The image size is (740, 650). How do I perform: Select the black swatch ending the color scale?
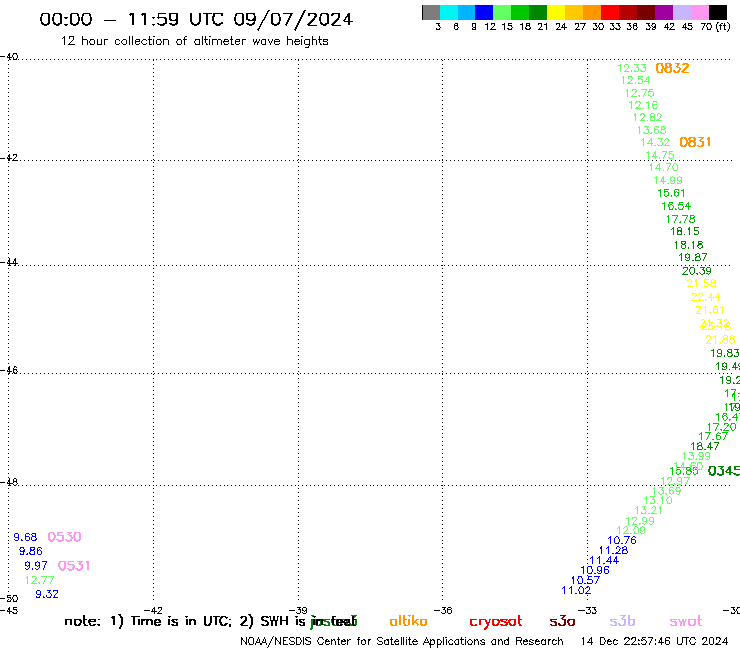(718, 12)
